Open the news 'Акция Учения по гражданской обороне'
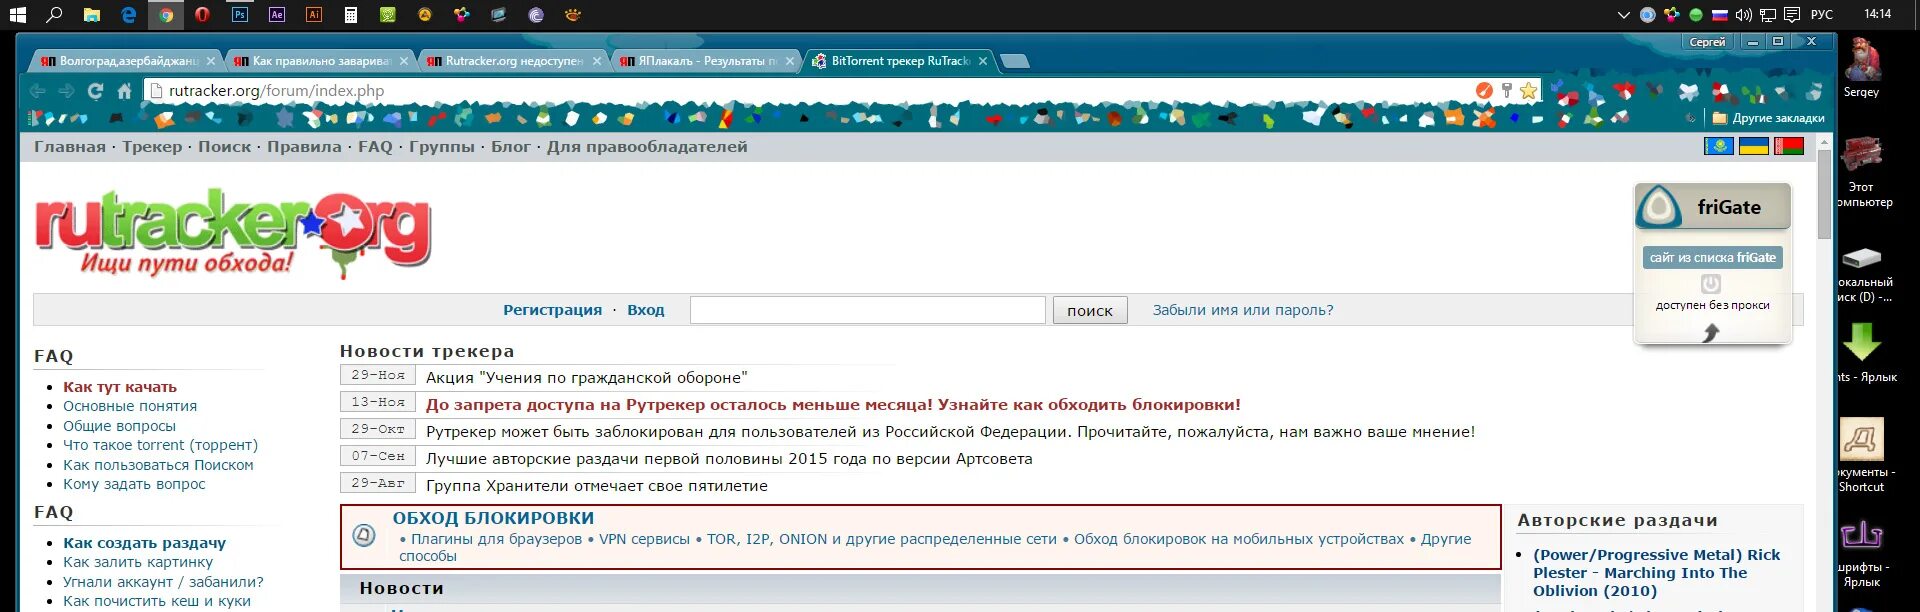1920x612 pixels. [x=586, y=378]
